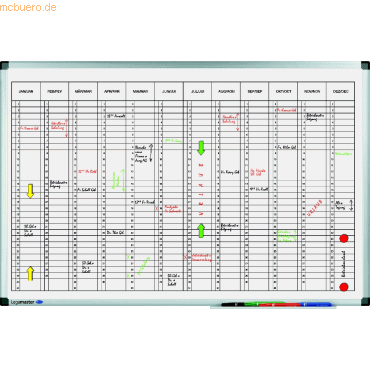Image resolution: width=370 pixels, height=370 pixels.
Task: Click the Legamaster logo on the frame
Action: pyautogui.click(x=27, y=302)
